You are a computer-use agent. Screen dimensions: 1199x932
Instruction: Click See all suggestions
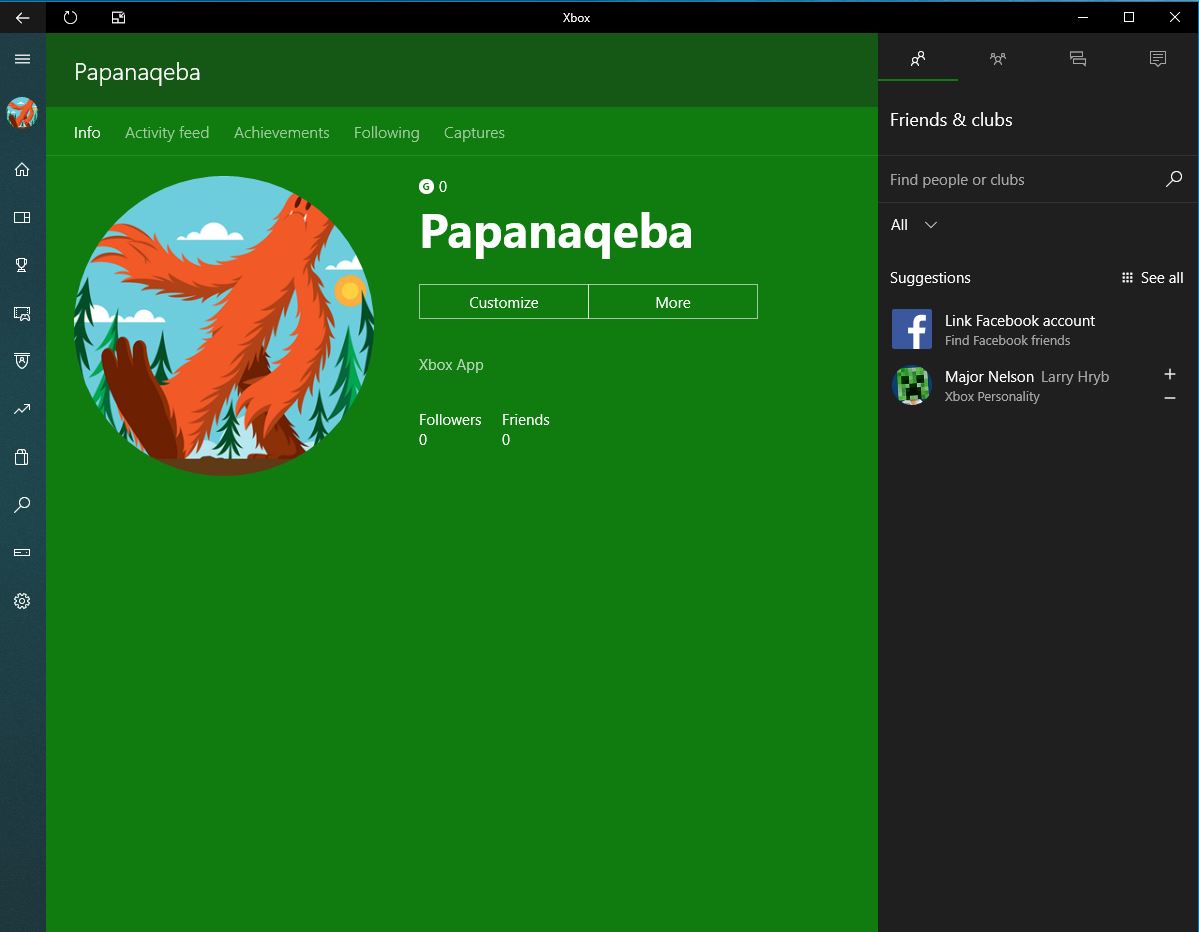click(x=1152, y=278)
